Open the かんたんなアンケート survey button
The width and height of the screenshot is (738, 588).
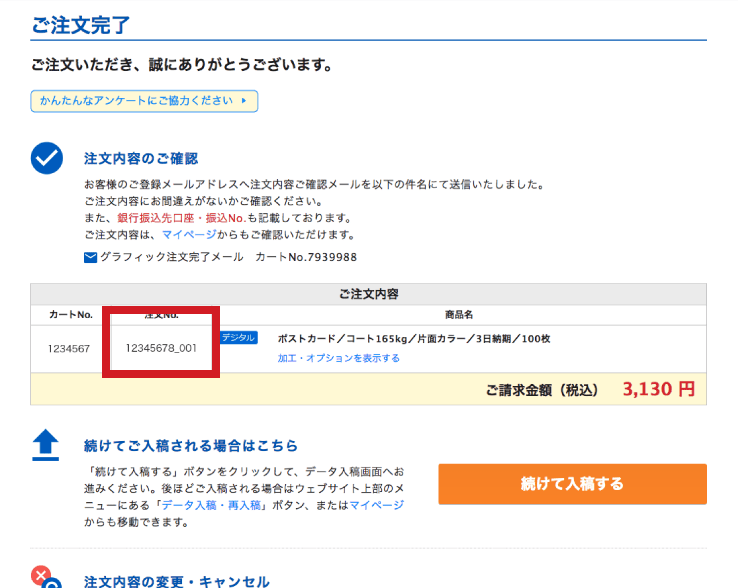coord(144,101)
